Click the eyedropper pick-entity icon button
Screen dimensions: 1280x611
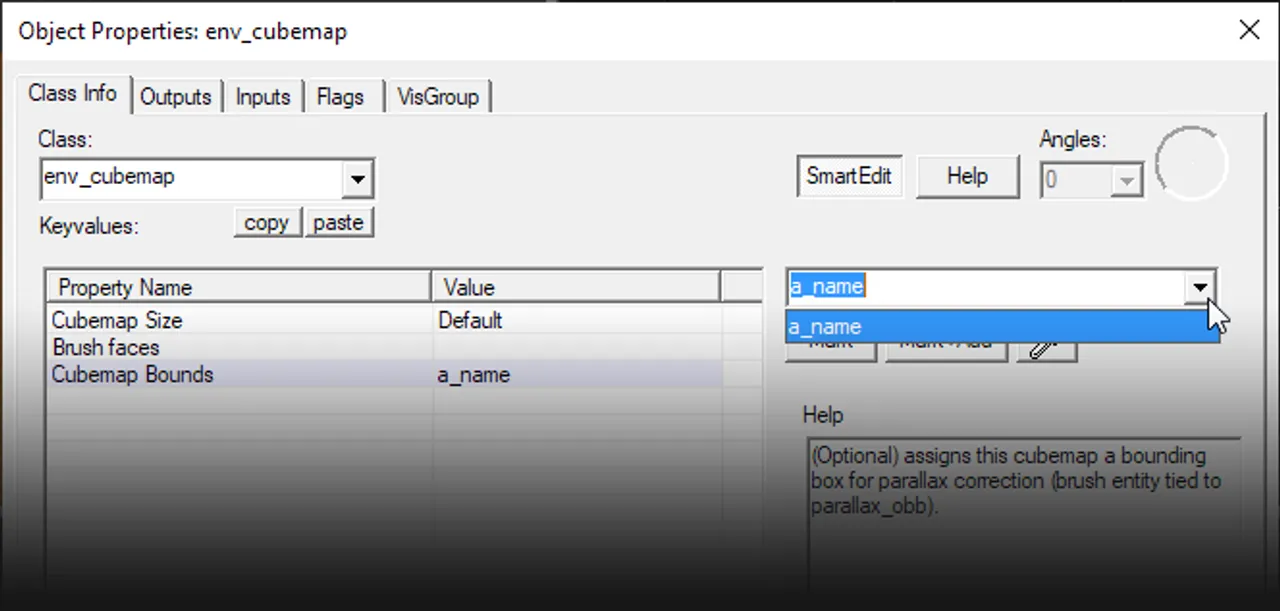click(x=1046, y=349)
